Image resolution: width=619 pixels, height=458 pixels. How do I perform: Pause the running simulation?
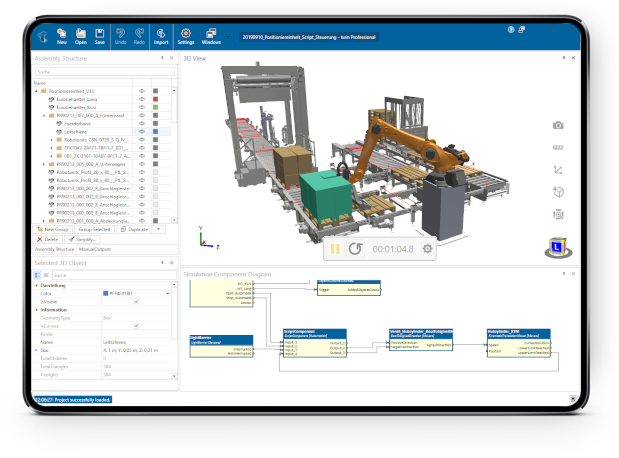[335, 249]
